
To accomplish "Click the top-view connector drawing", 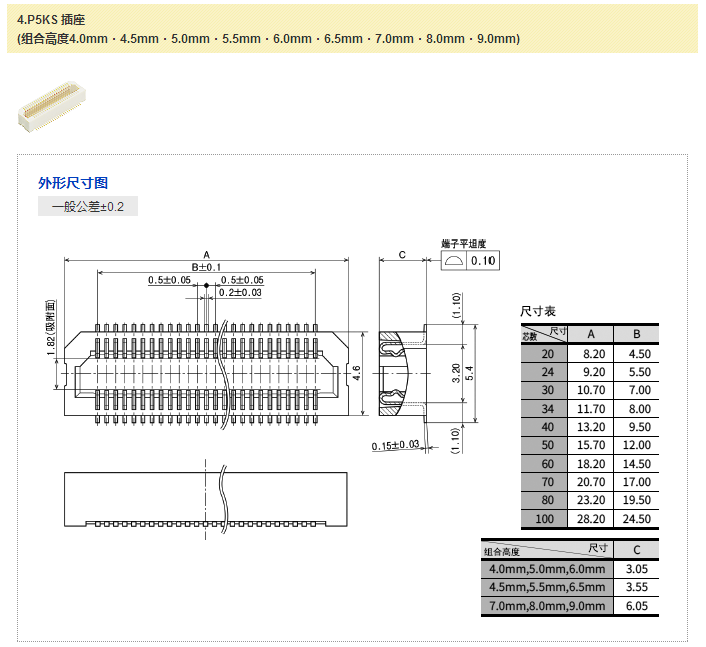I will pos(206,373).
